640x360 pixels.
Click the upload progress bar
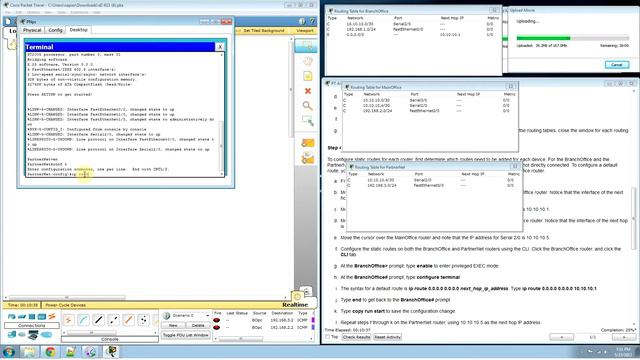(x=572, y=38)
